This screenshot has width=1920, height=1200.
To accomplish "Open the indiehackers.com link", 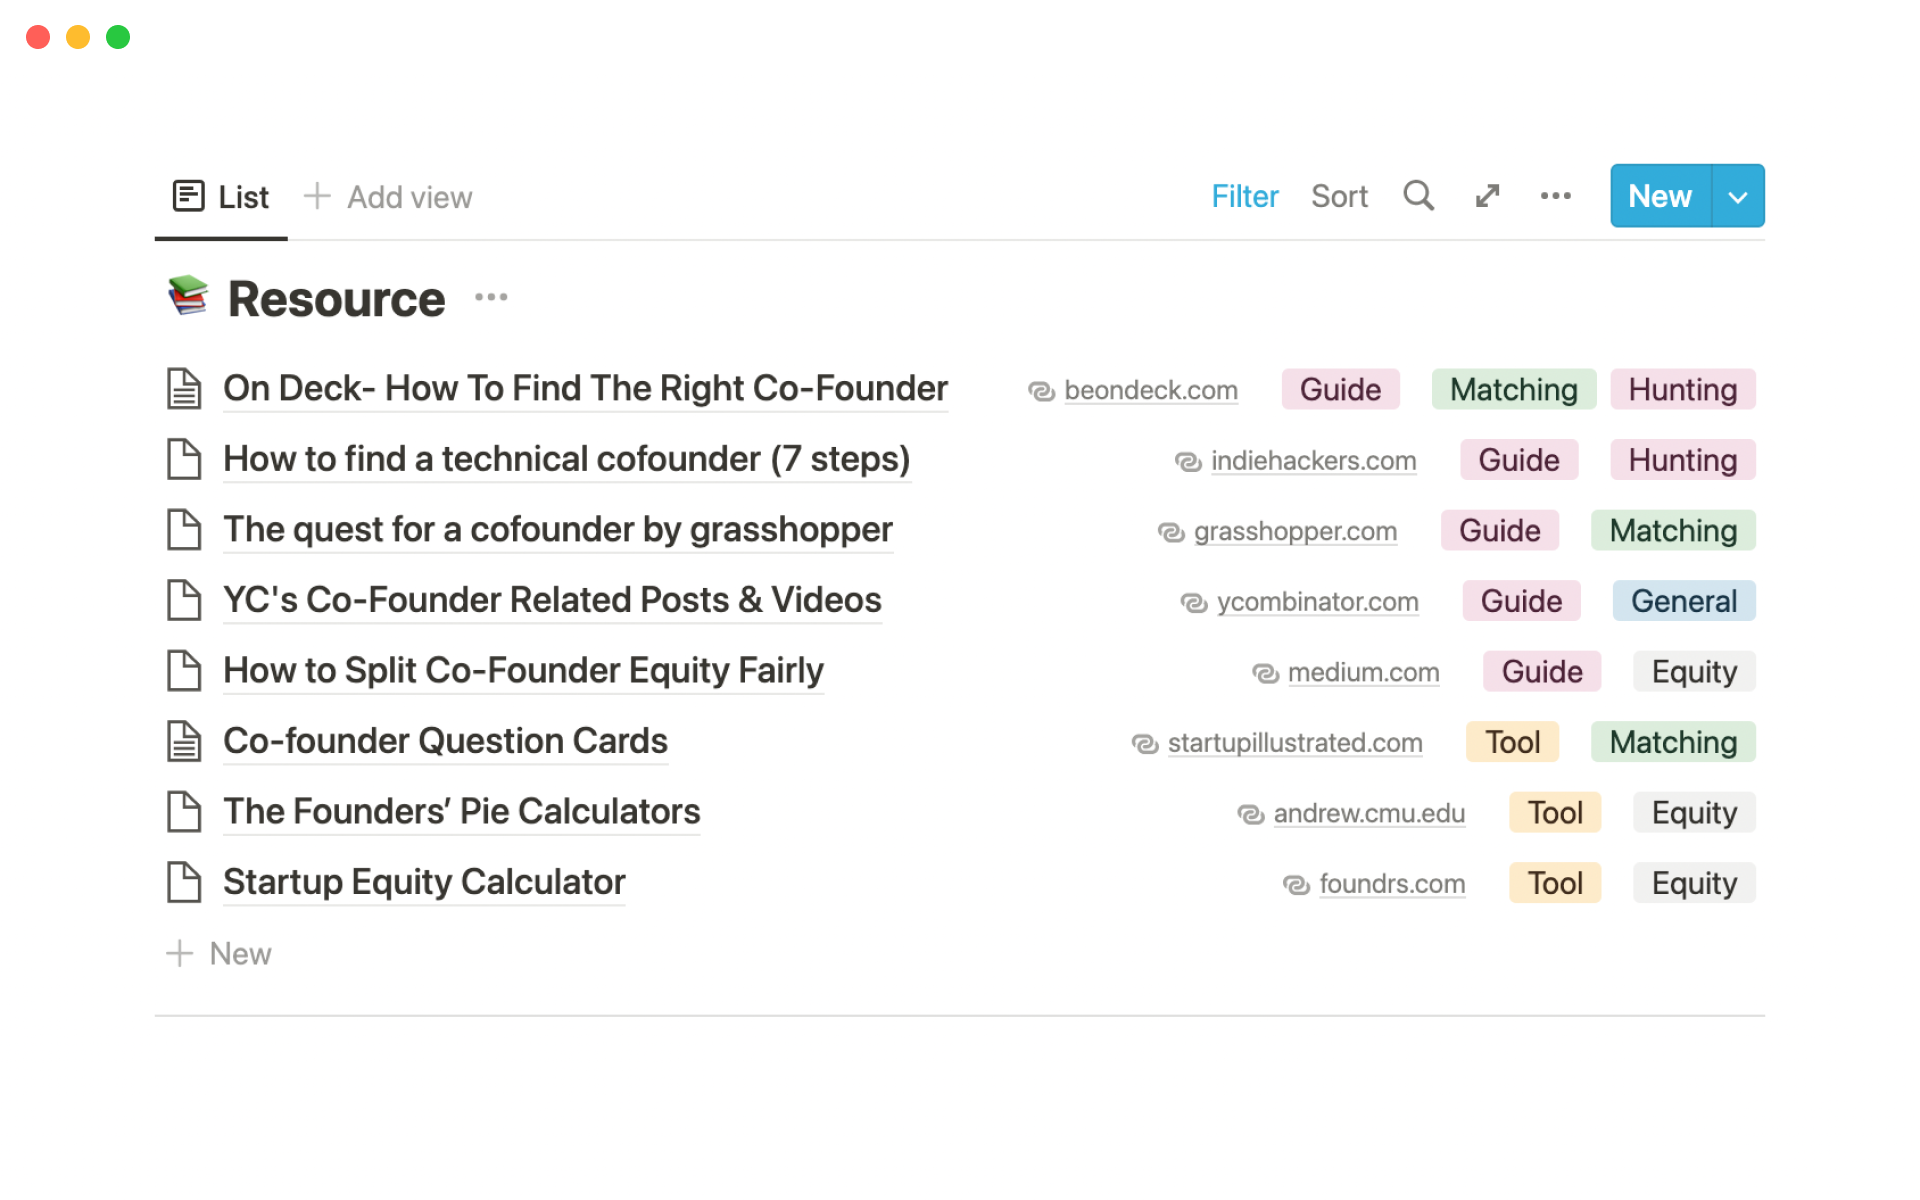I will coord(1313,461).
